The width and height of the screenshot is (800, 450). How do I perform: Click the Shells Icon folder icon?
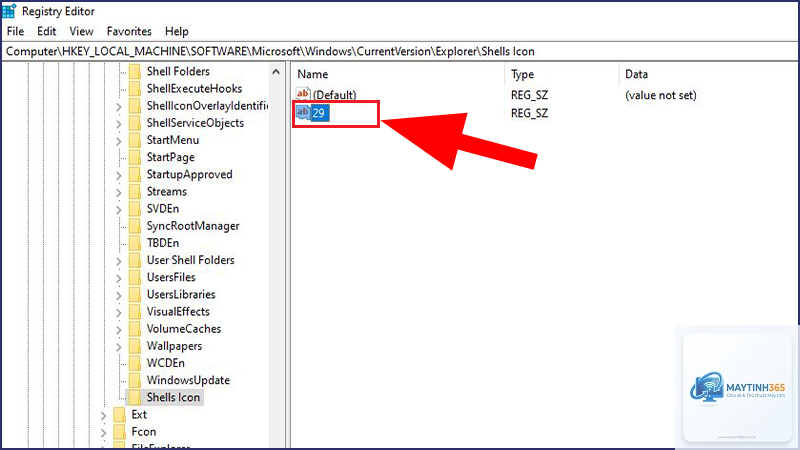tap(135, 397)
